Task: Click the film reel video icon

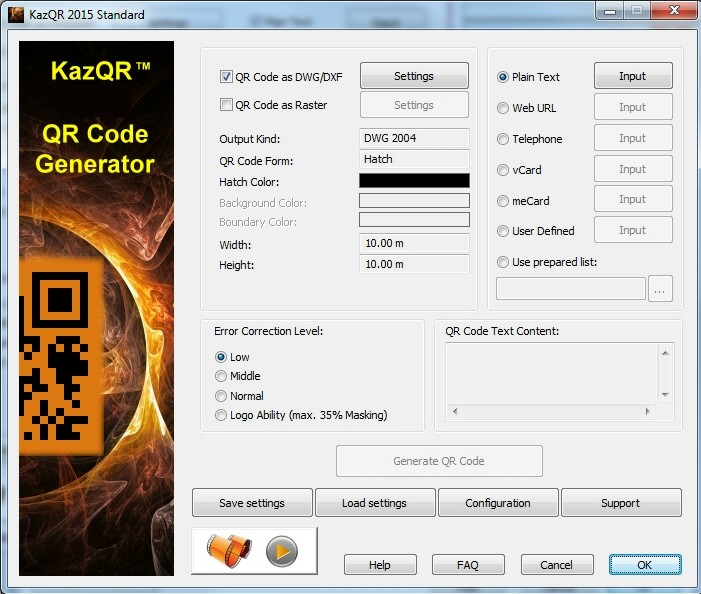Action: click(229, 551)
